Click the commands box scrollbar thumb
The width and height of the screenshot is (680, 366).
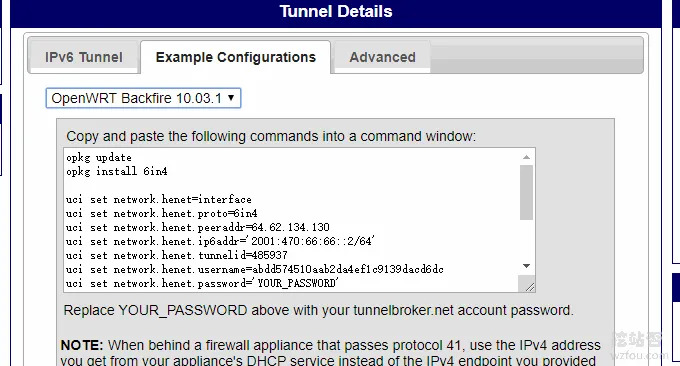click(526, 192)
